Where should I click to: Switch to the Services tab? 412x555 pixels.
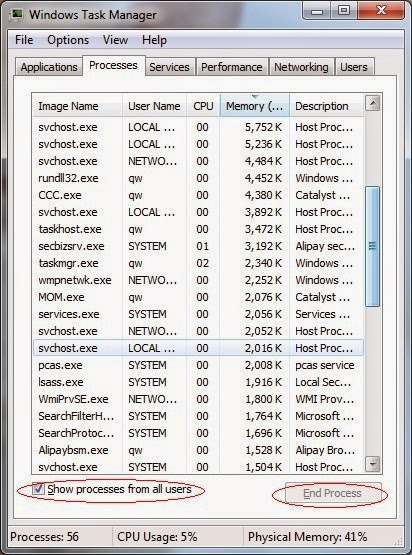tap(169, 67)
